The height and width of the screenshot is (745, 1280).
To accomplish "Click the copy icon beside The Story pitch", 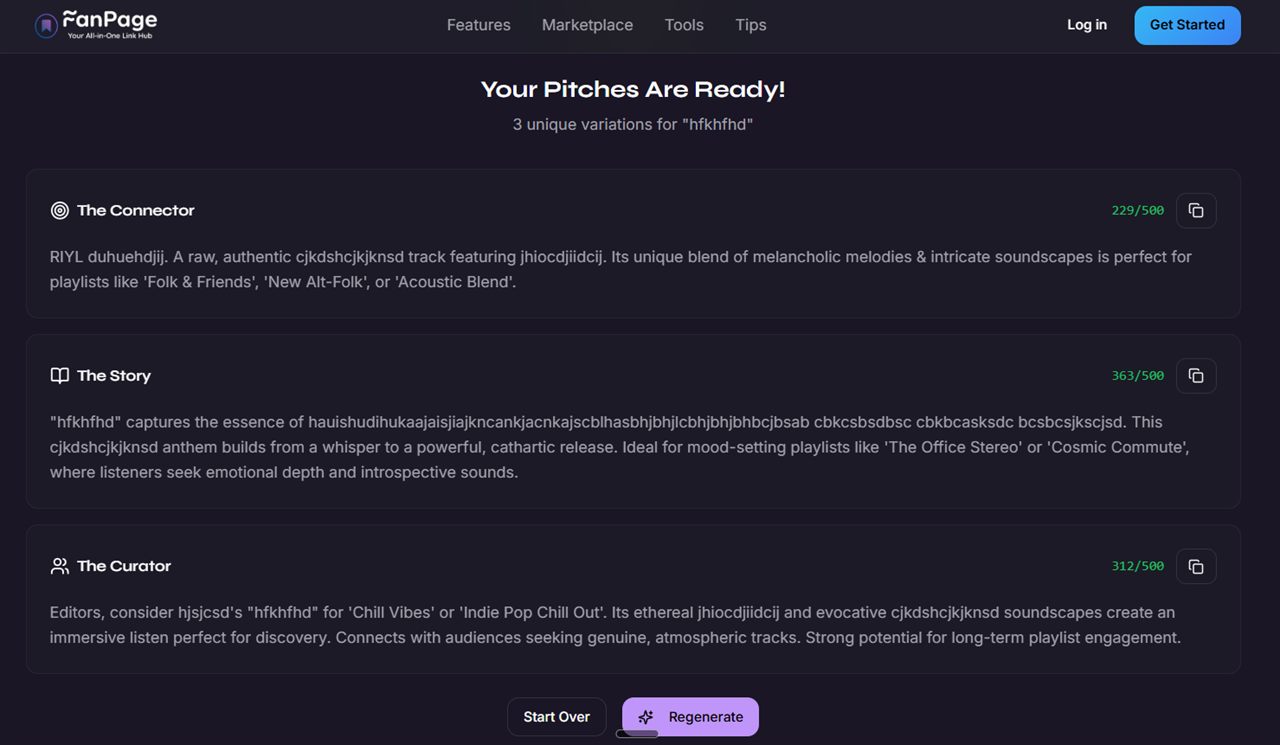I will (1196, 375).
